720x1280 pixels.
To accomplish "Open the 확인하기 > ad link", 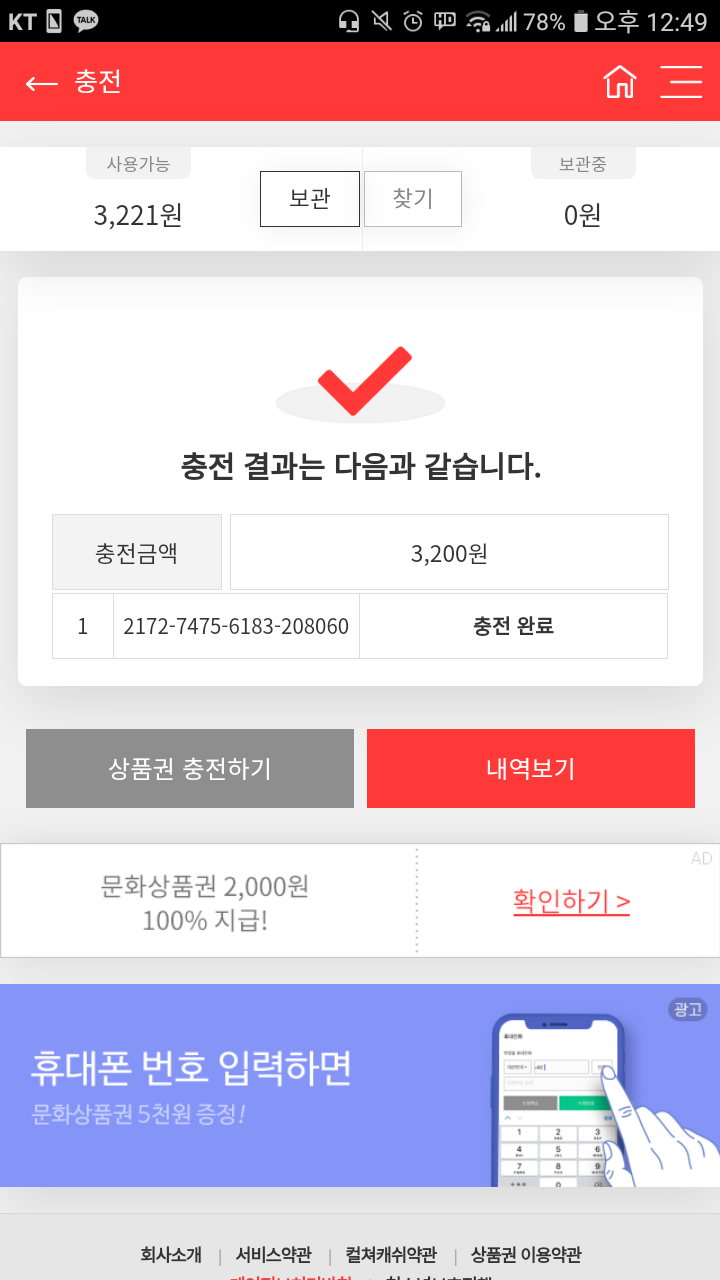I will click(x=571, y=901).
